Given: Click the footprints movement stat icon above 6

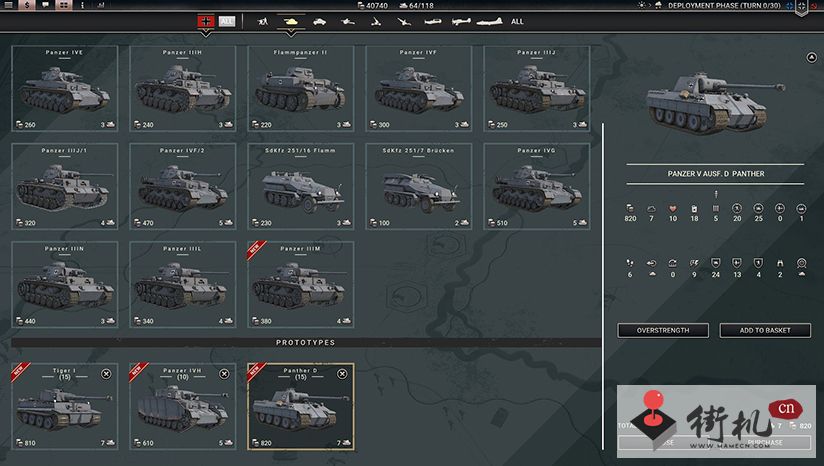Looking at the screenshot, I should (x=630, y=263).
